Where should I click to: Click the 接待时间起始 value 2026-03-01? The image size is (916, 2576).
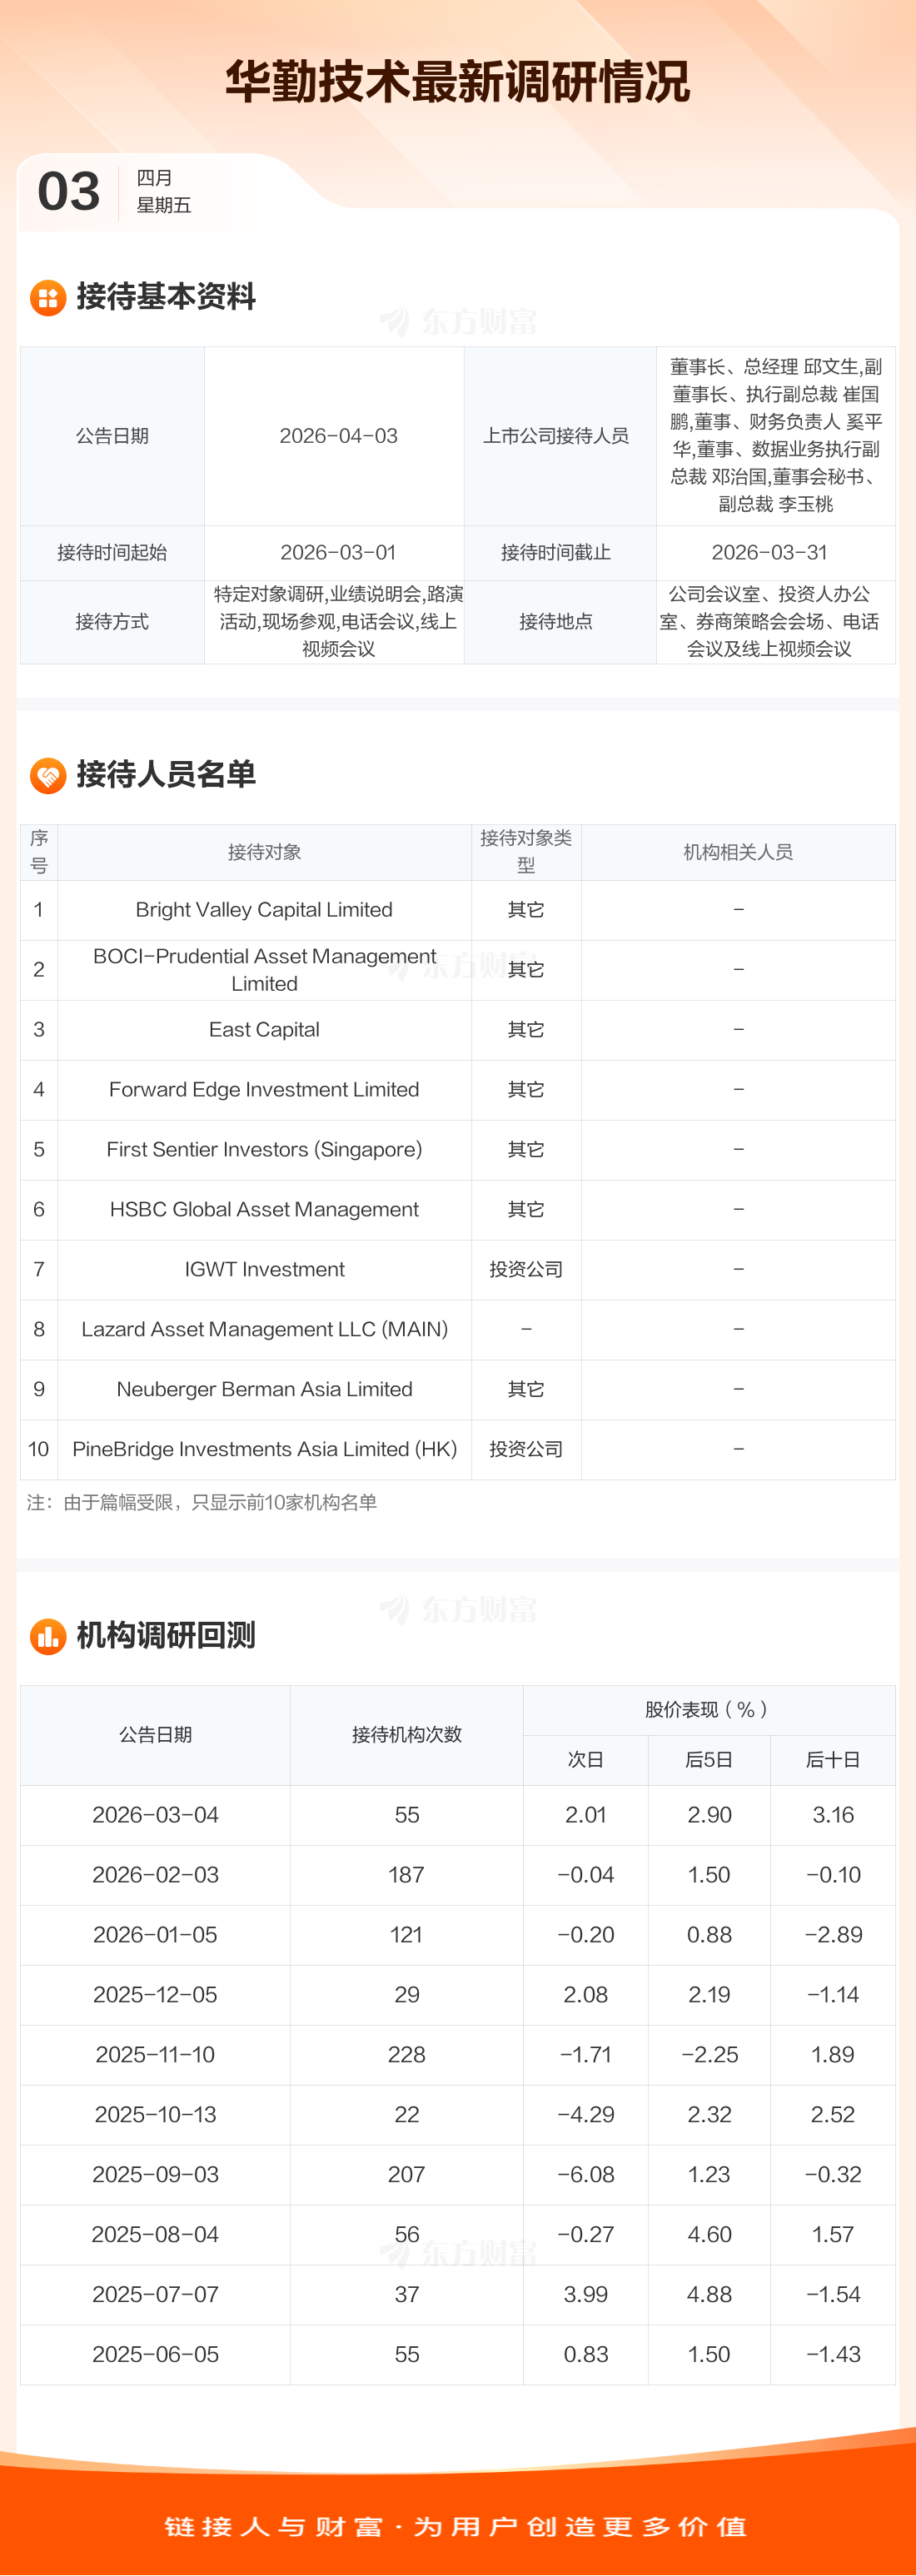[338, 552]
